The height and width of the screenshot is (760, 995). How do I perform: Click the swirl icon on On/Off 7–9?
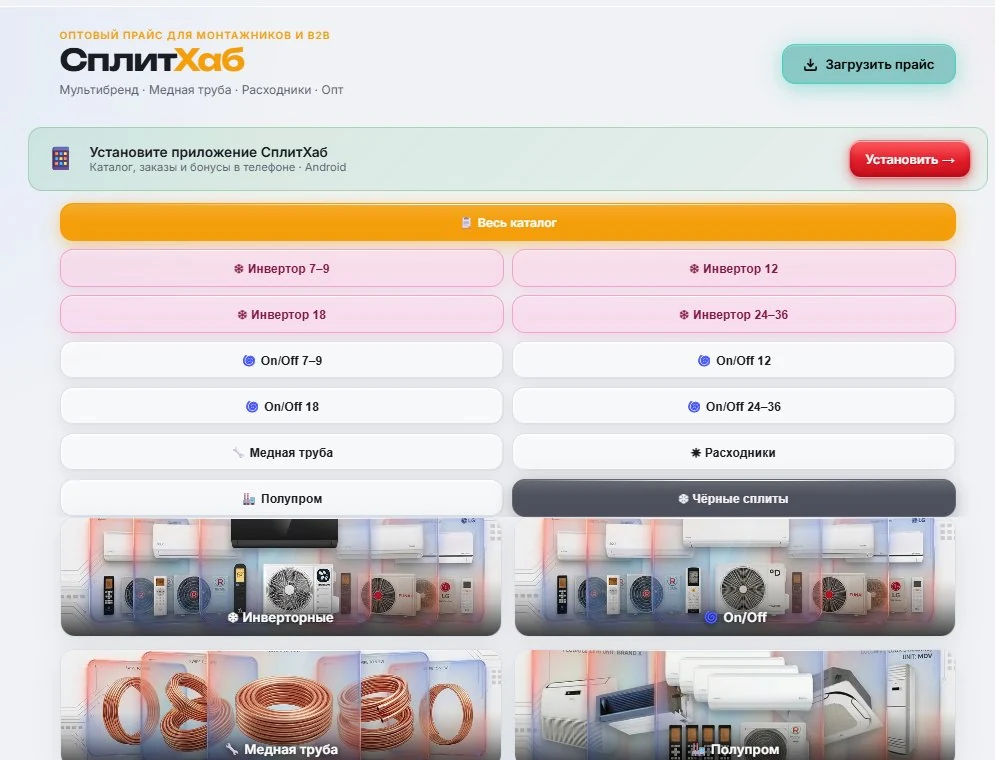249,360
